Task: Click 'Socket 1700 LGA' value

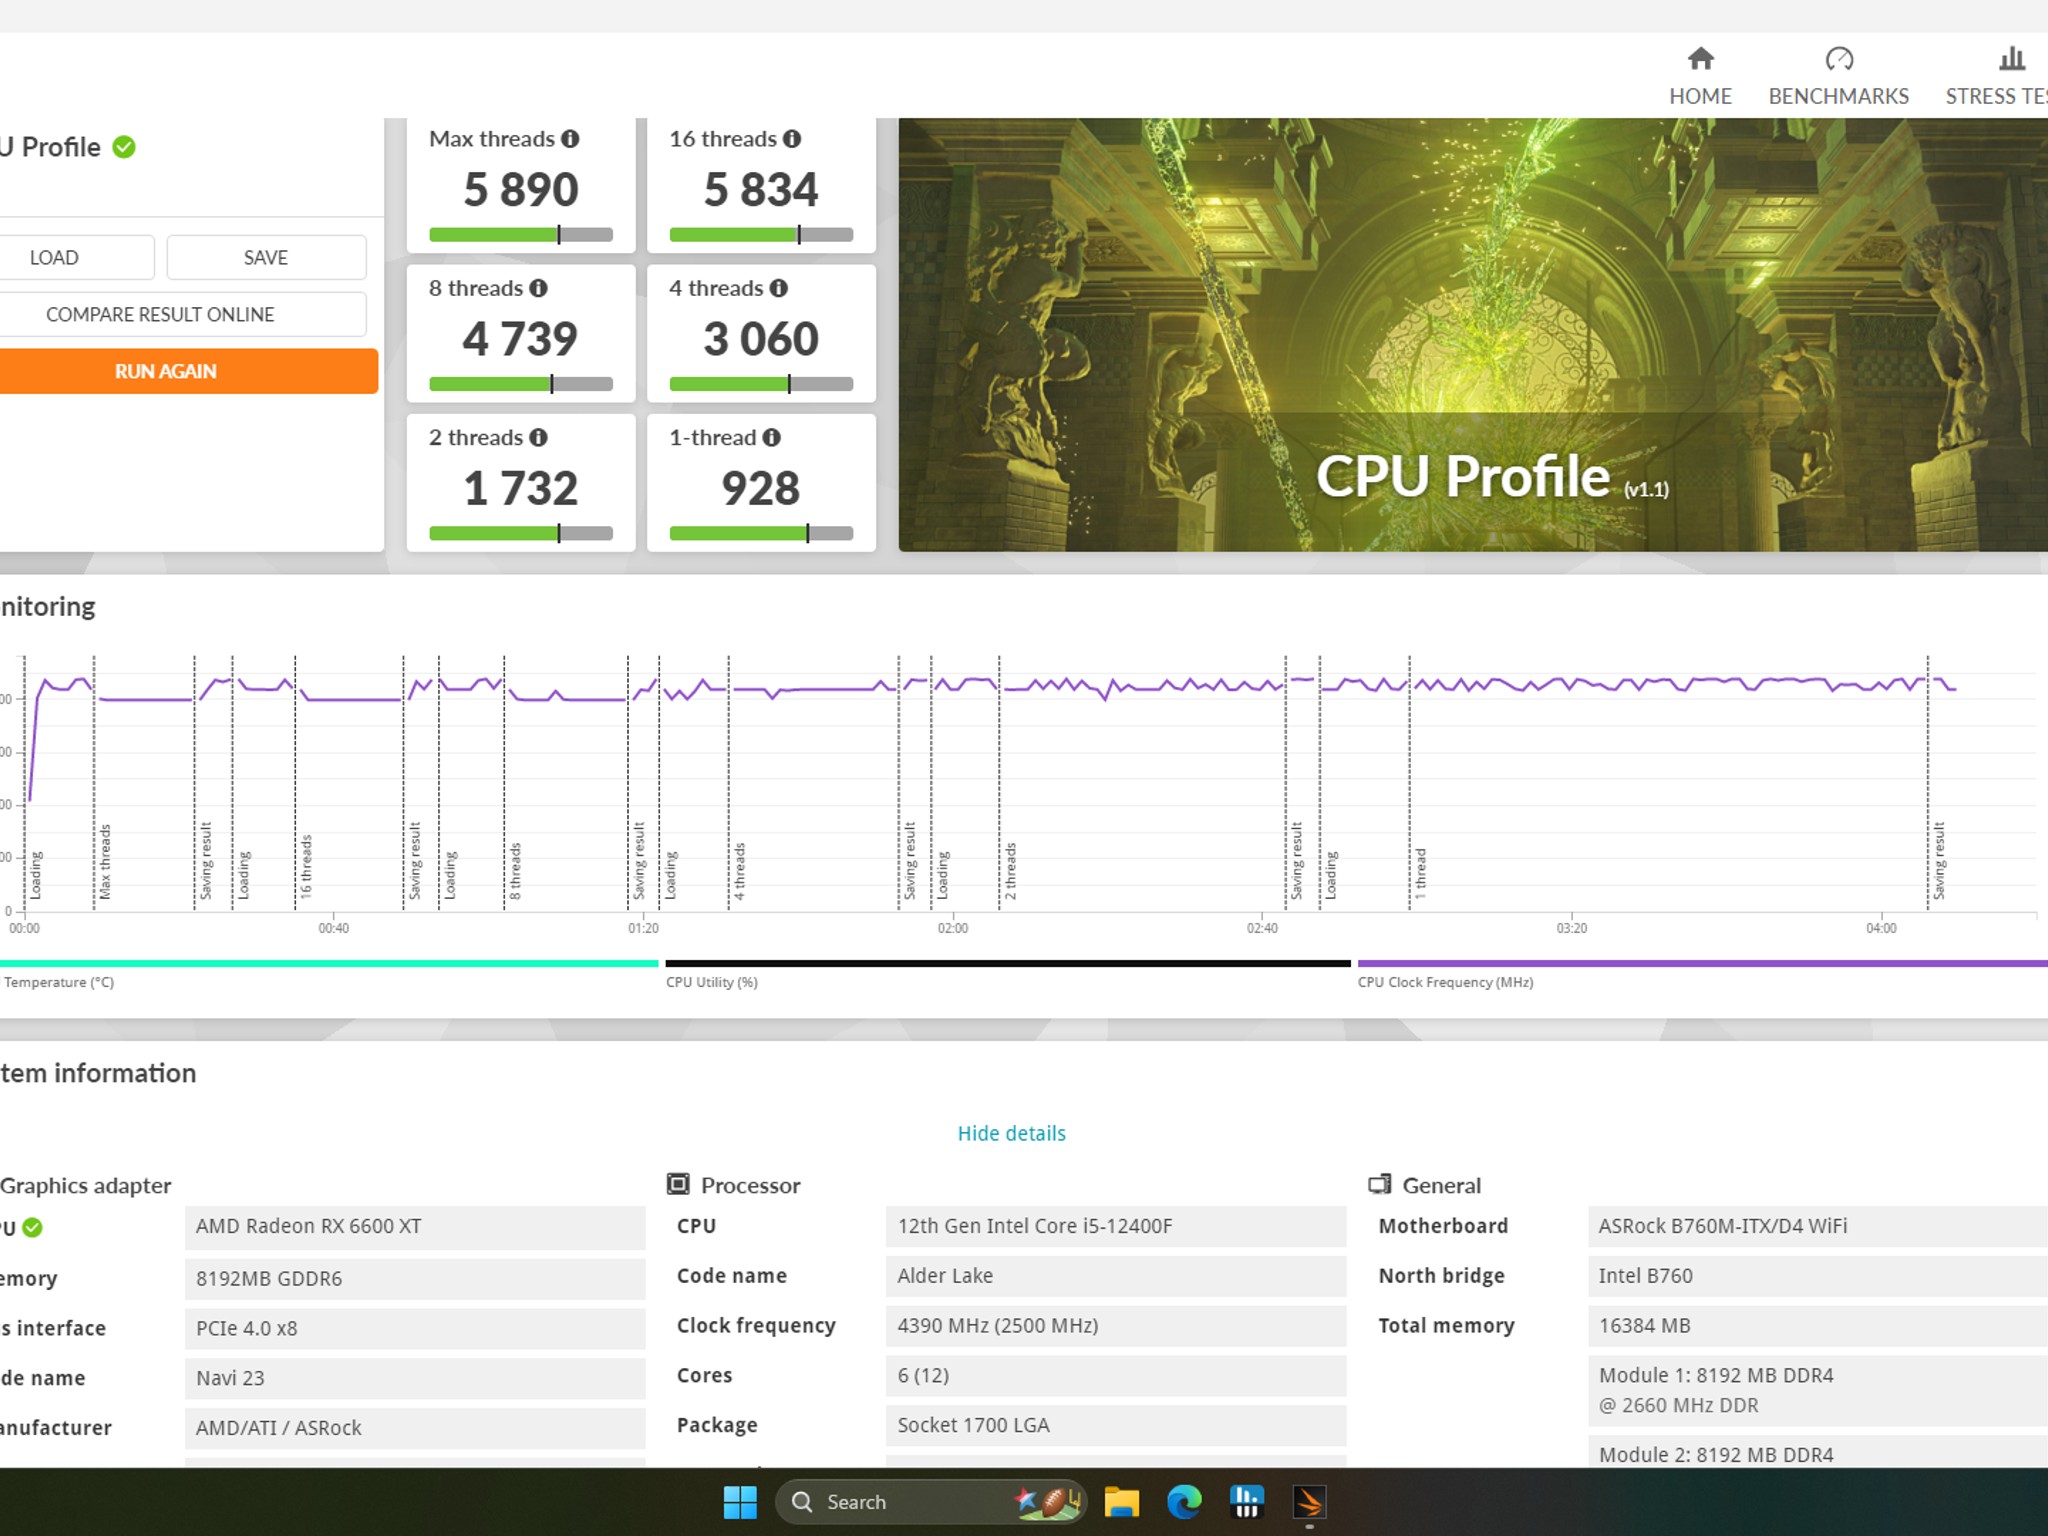Action: tap(1116, 1426)
